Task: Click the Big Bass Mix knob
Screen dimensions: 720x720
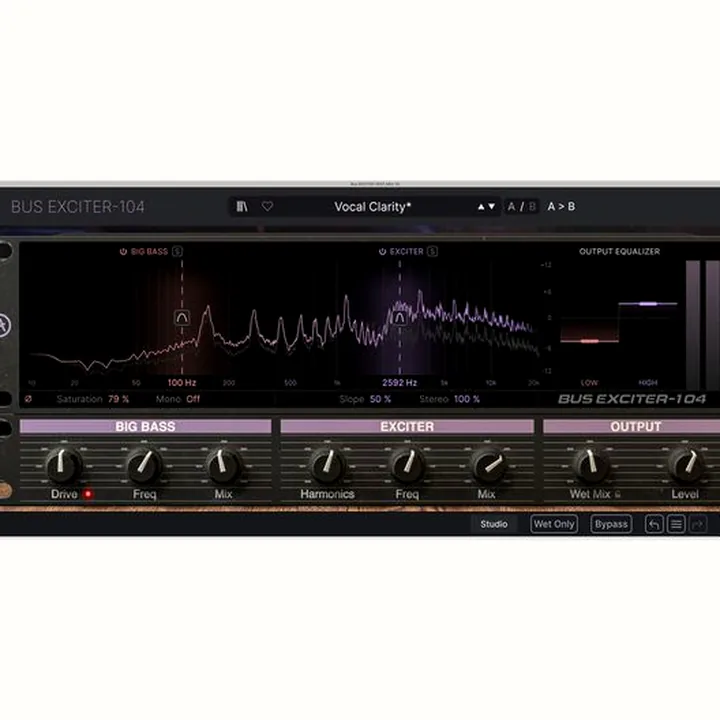Action: coord(223,464)
